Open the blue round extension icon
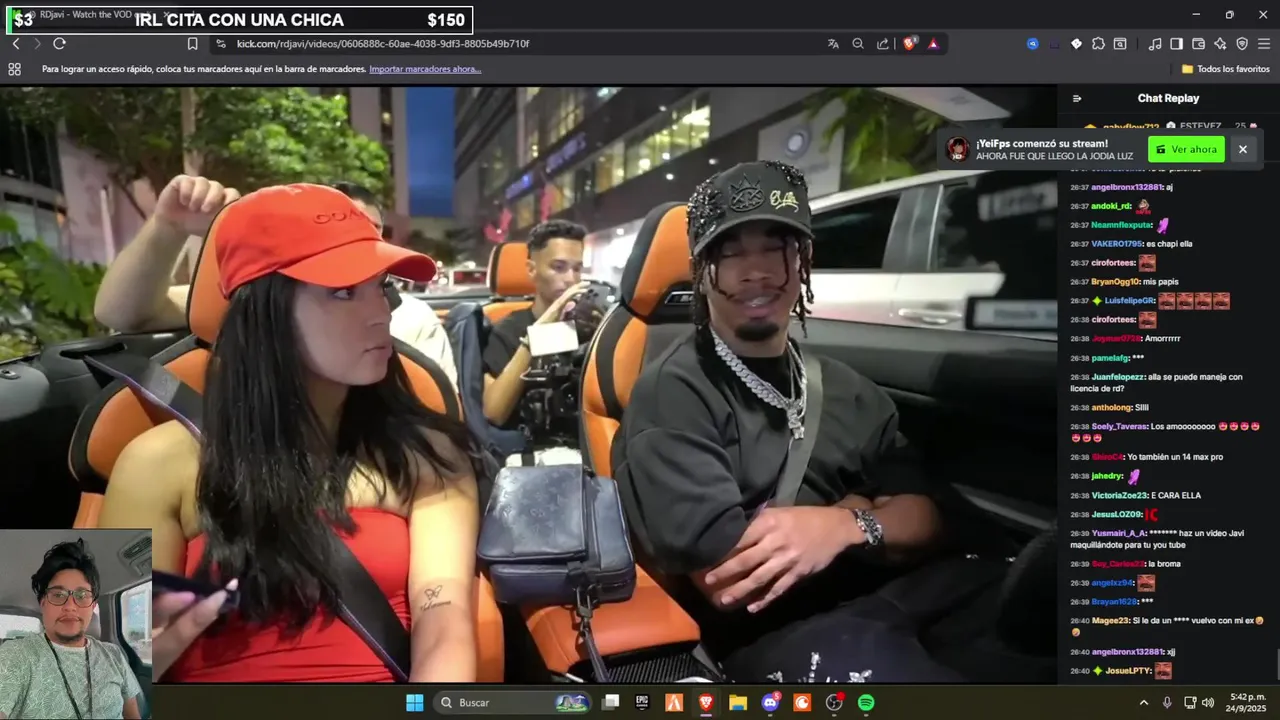This screenshot has height=720, width=1280. [1032, 44]
